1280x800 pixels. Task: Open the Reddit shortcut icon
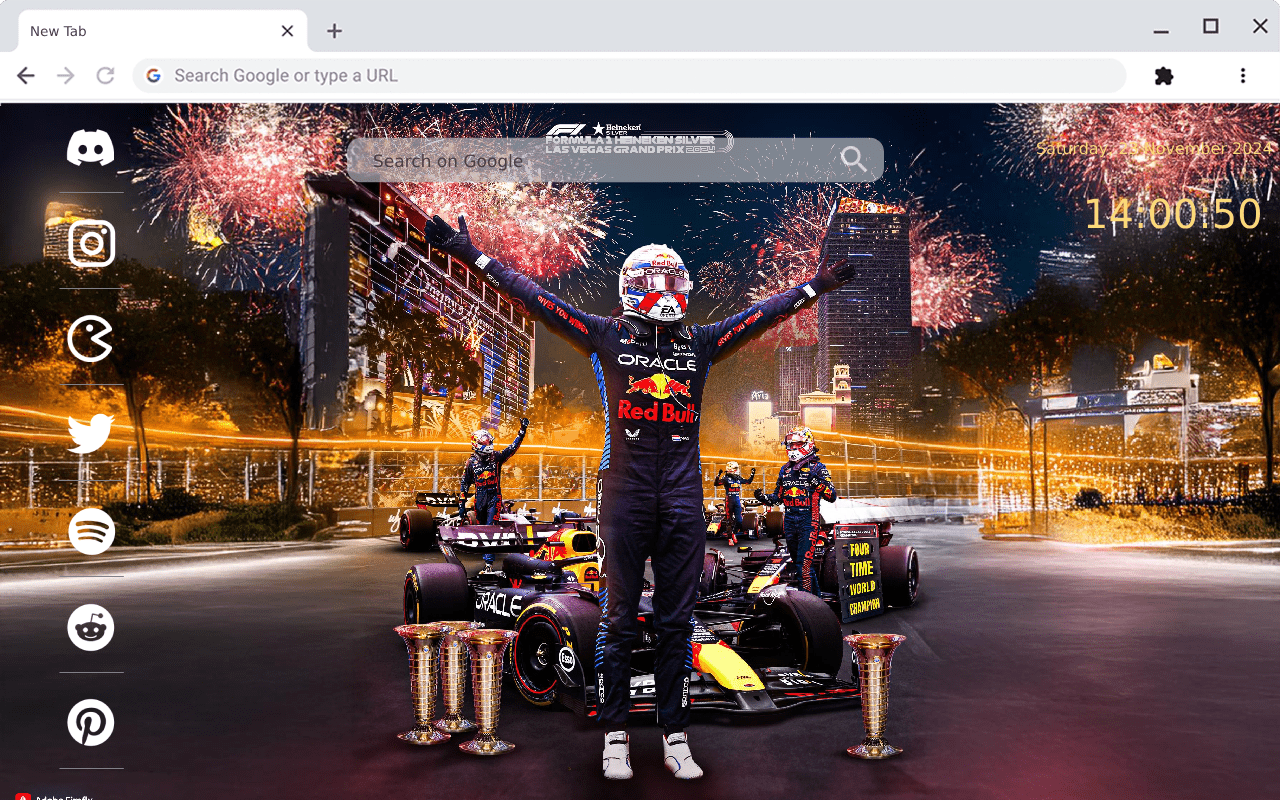click(x=91, y=627)
